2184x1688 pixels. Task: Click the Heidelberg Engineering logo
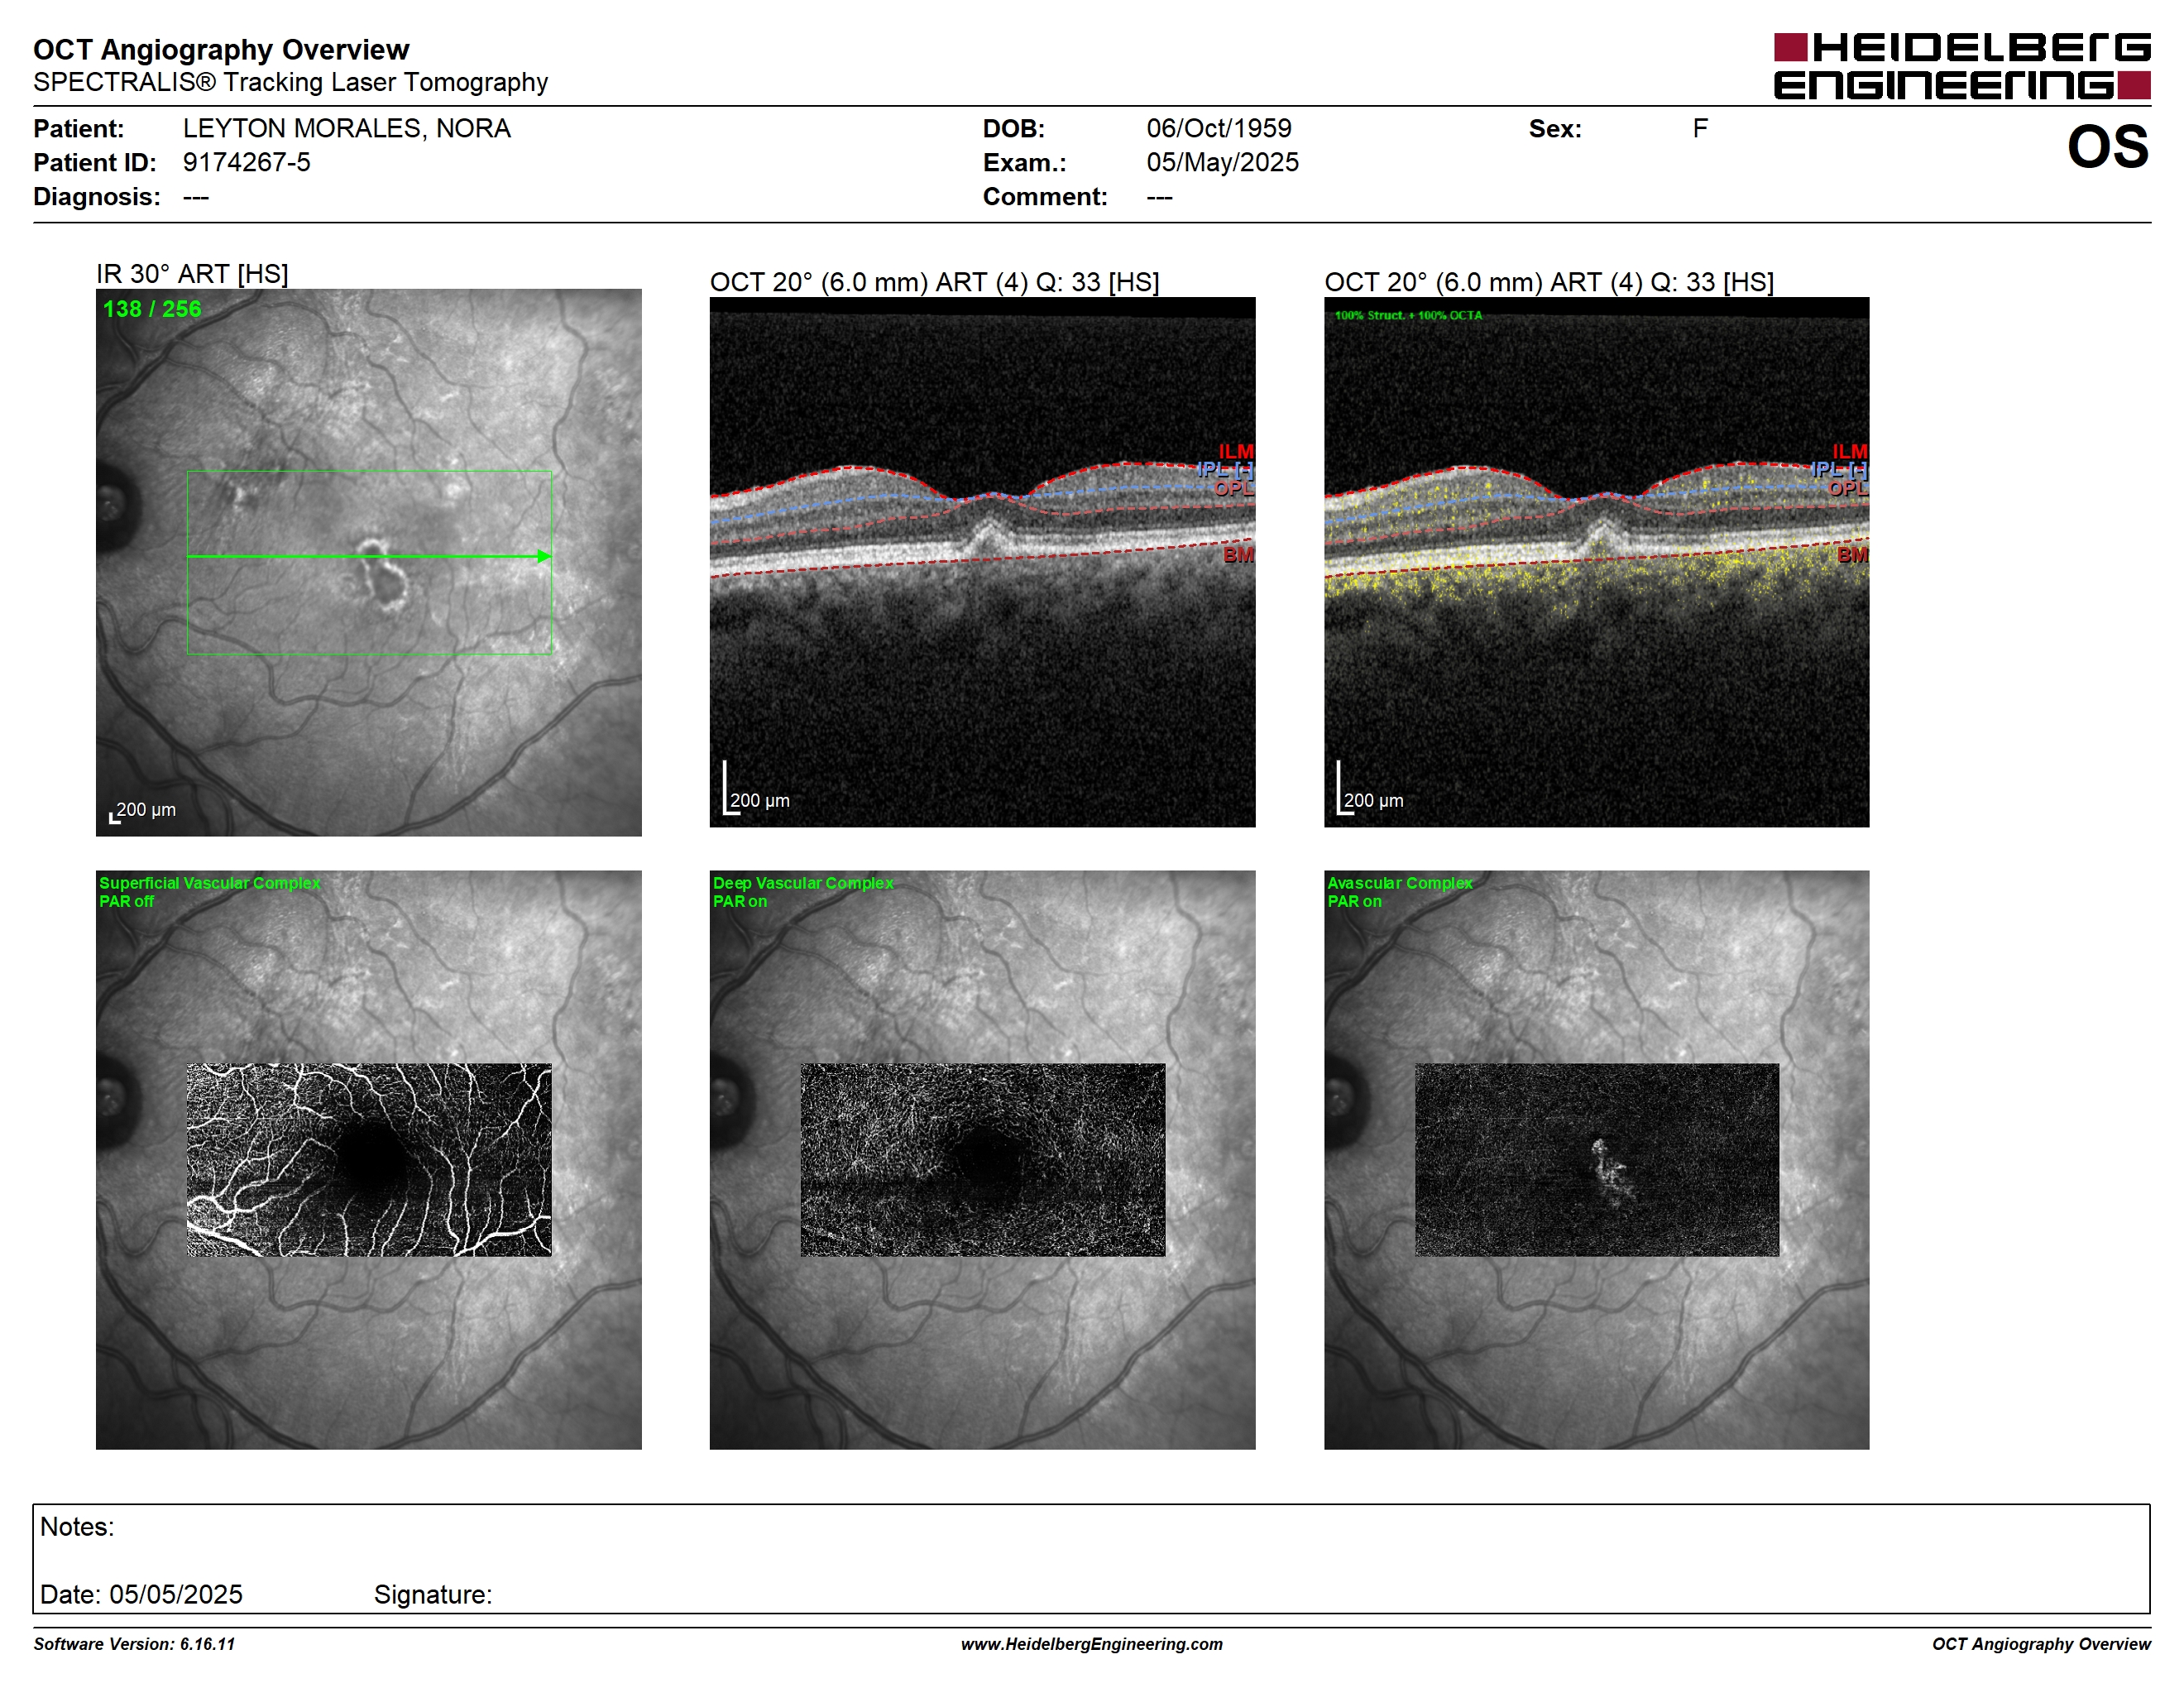(1961, 66)
